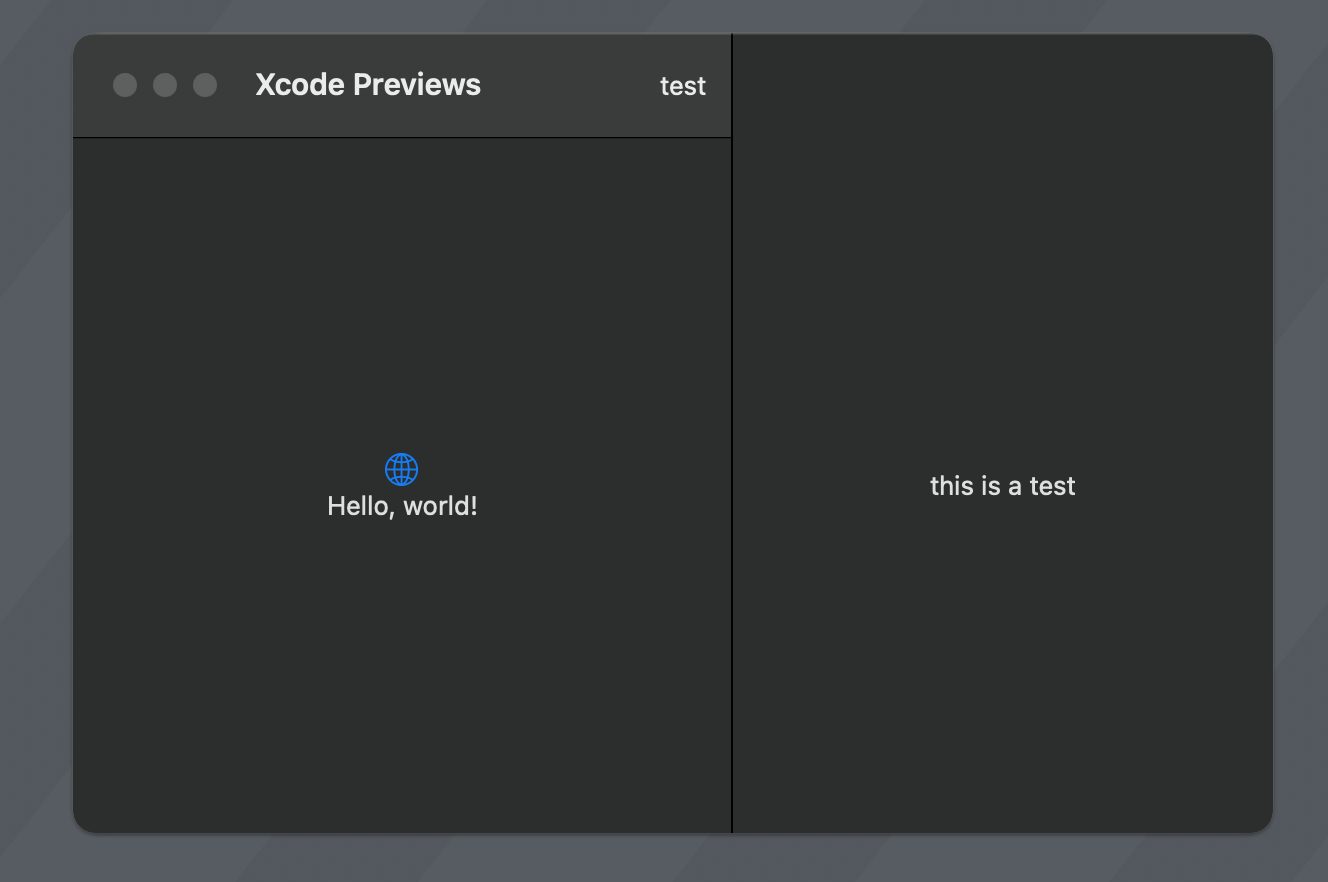Click the word "Xcode" in the title
Screen dimensions: 1328x882
pyautogui.click(x=300, y=85)
